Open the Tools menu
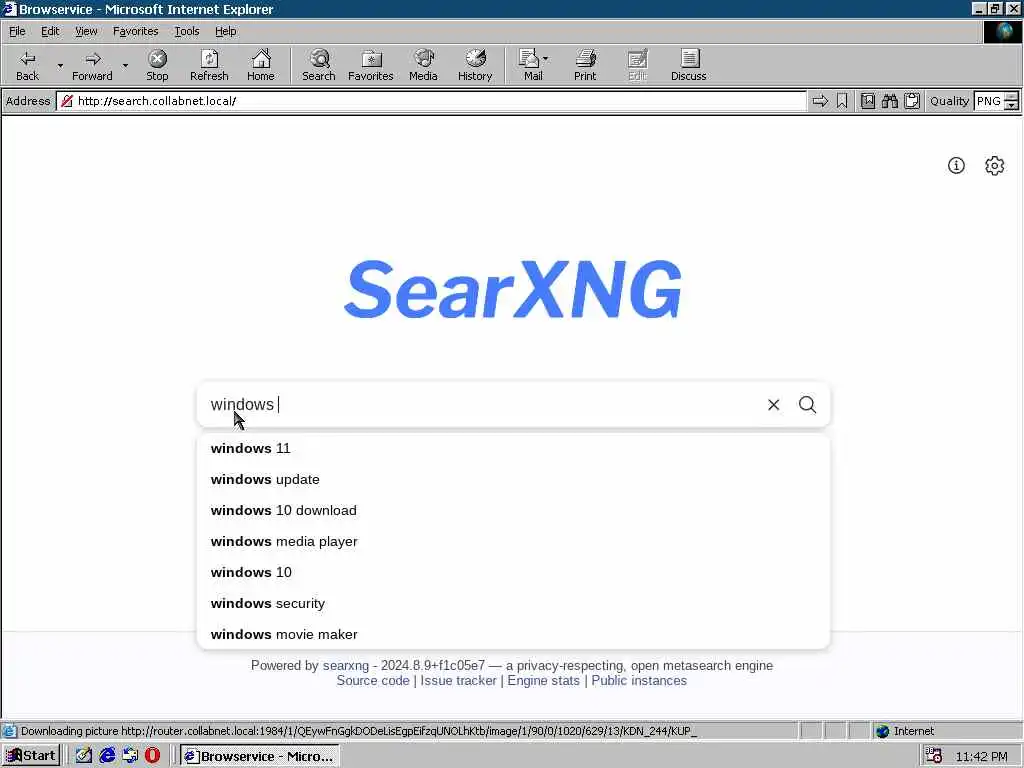The image size is (1024, 768). pyautogui.click(x=186, y=31)
